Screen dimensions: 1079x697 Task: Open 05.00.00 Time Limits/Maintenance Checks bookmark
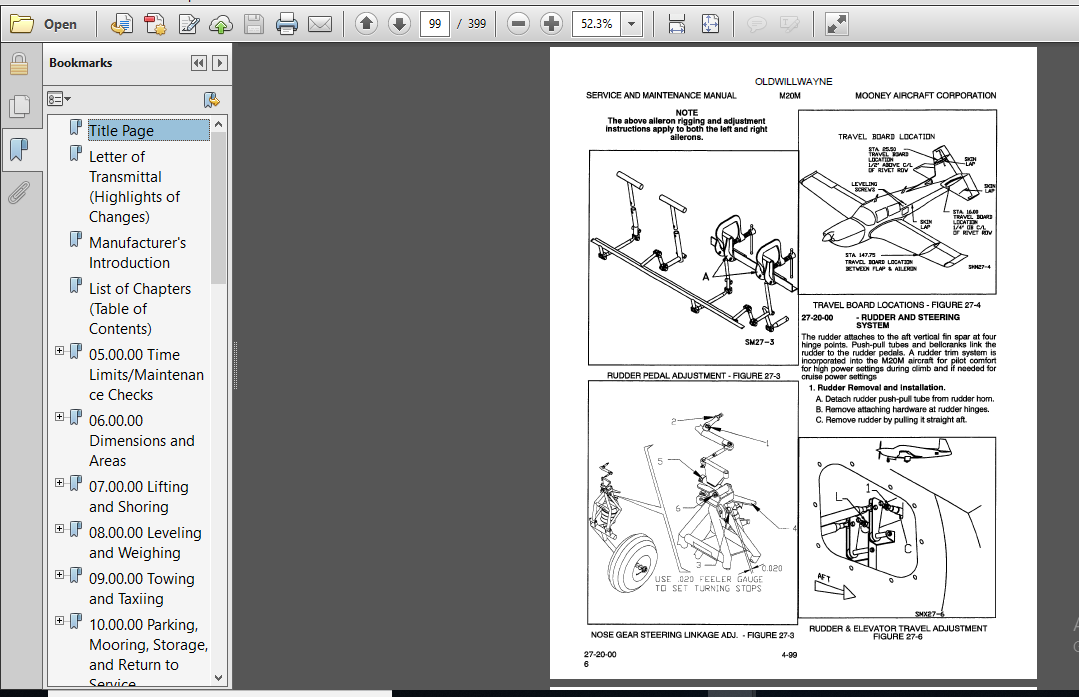[x=147, y=375]
